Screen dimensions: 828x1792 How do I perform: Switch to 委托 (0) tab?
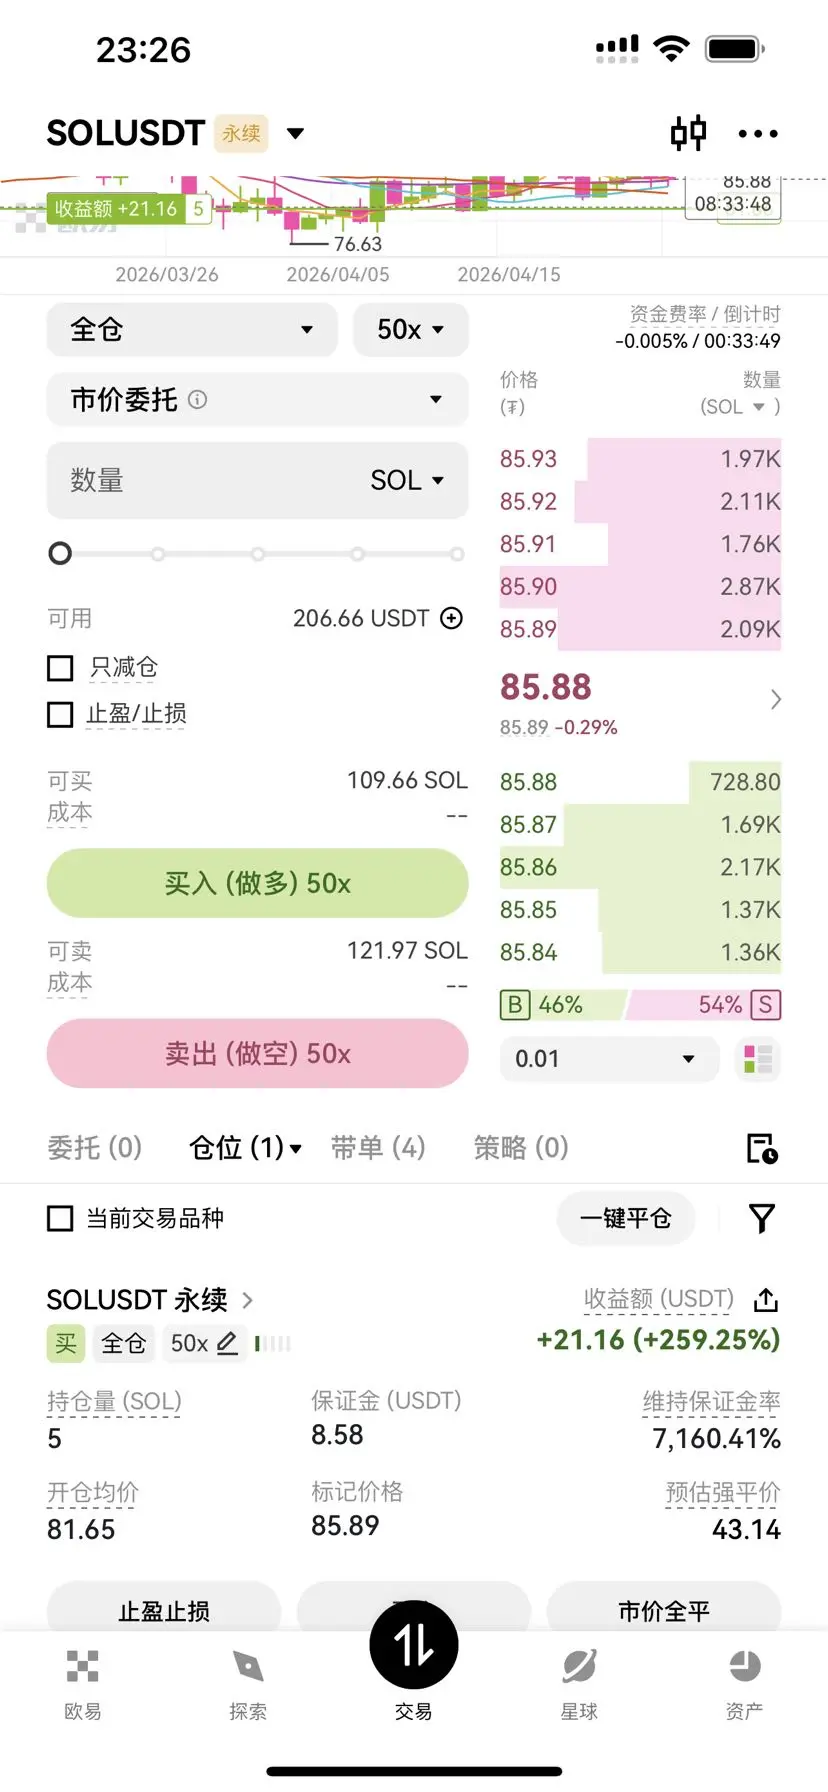pos(95,1147)
